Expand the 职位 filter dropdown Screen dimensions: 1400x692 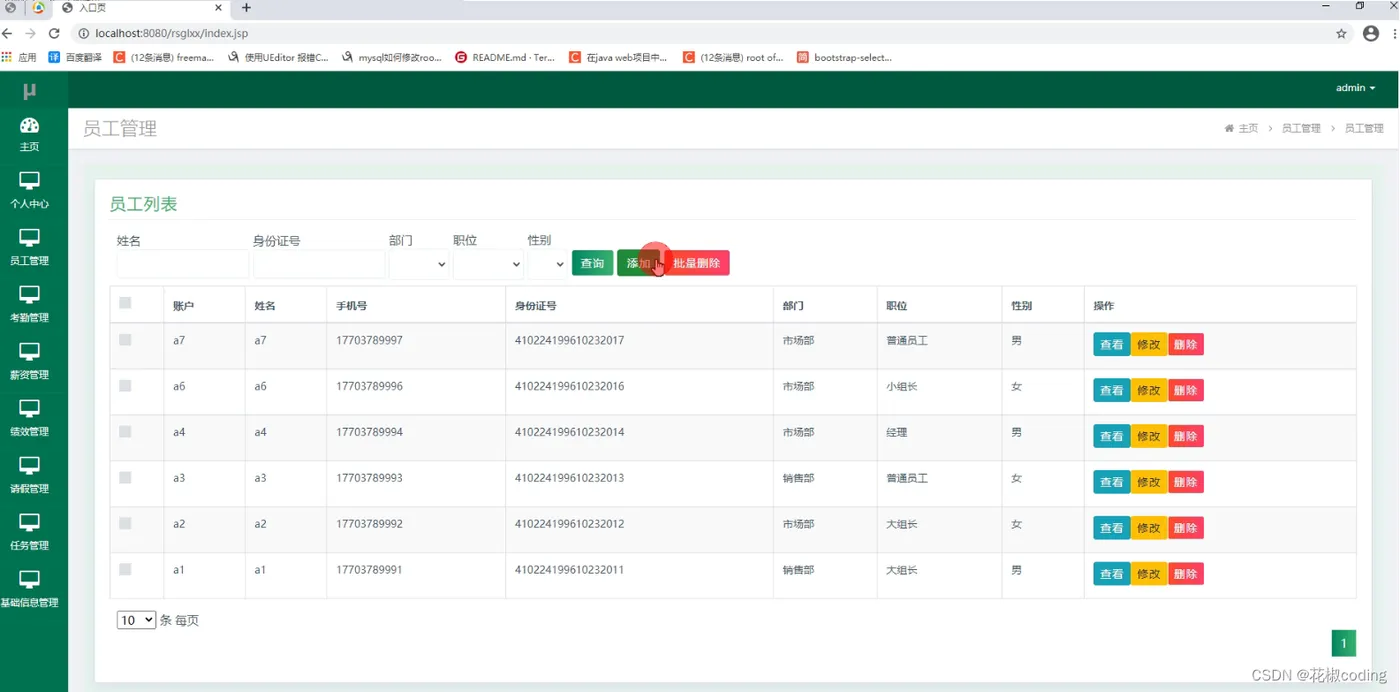coord(488,264)
